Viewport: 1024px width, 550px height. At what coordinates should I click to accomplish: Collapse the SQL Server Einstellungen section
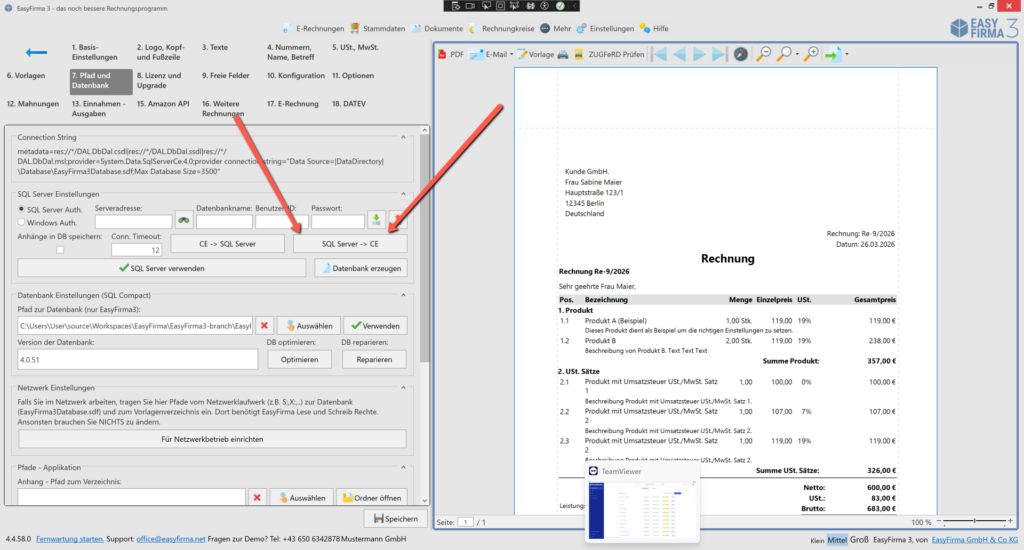click(403, 194)
